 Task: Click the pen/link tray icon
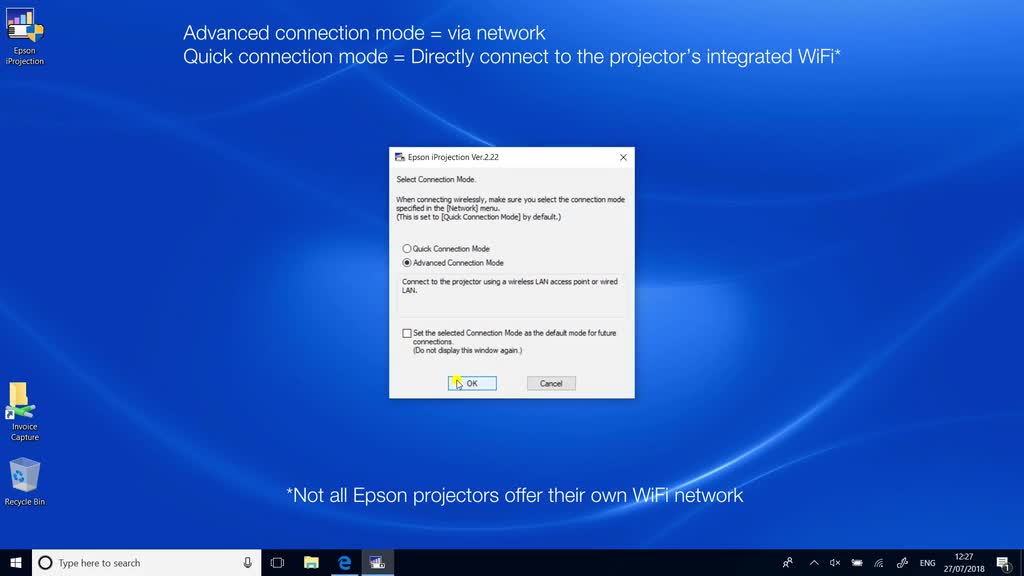[x=903, y=562]
